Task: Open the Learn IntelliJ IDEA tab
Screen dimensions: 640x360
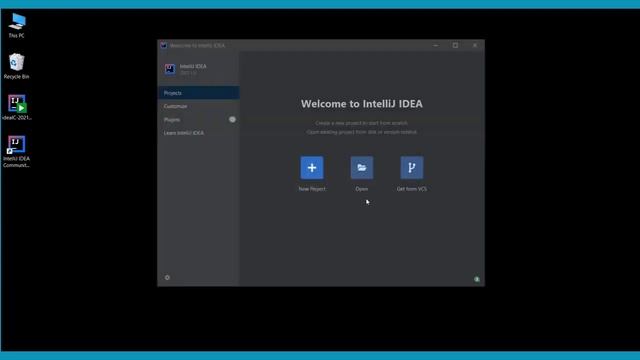Action: tap(198, 133)
